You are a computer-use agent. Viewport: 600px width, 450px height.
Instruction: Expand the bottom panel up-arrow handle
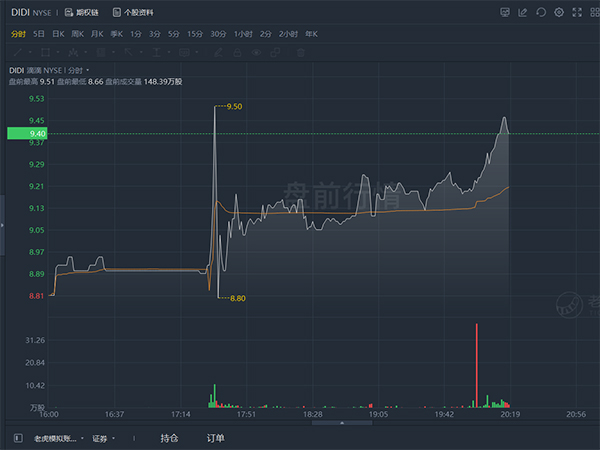point(342,423)
